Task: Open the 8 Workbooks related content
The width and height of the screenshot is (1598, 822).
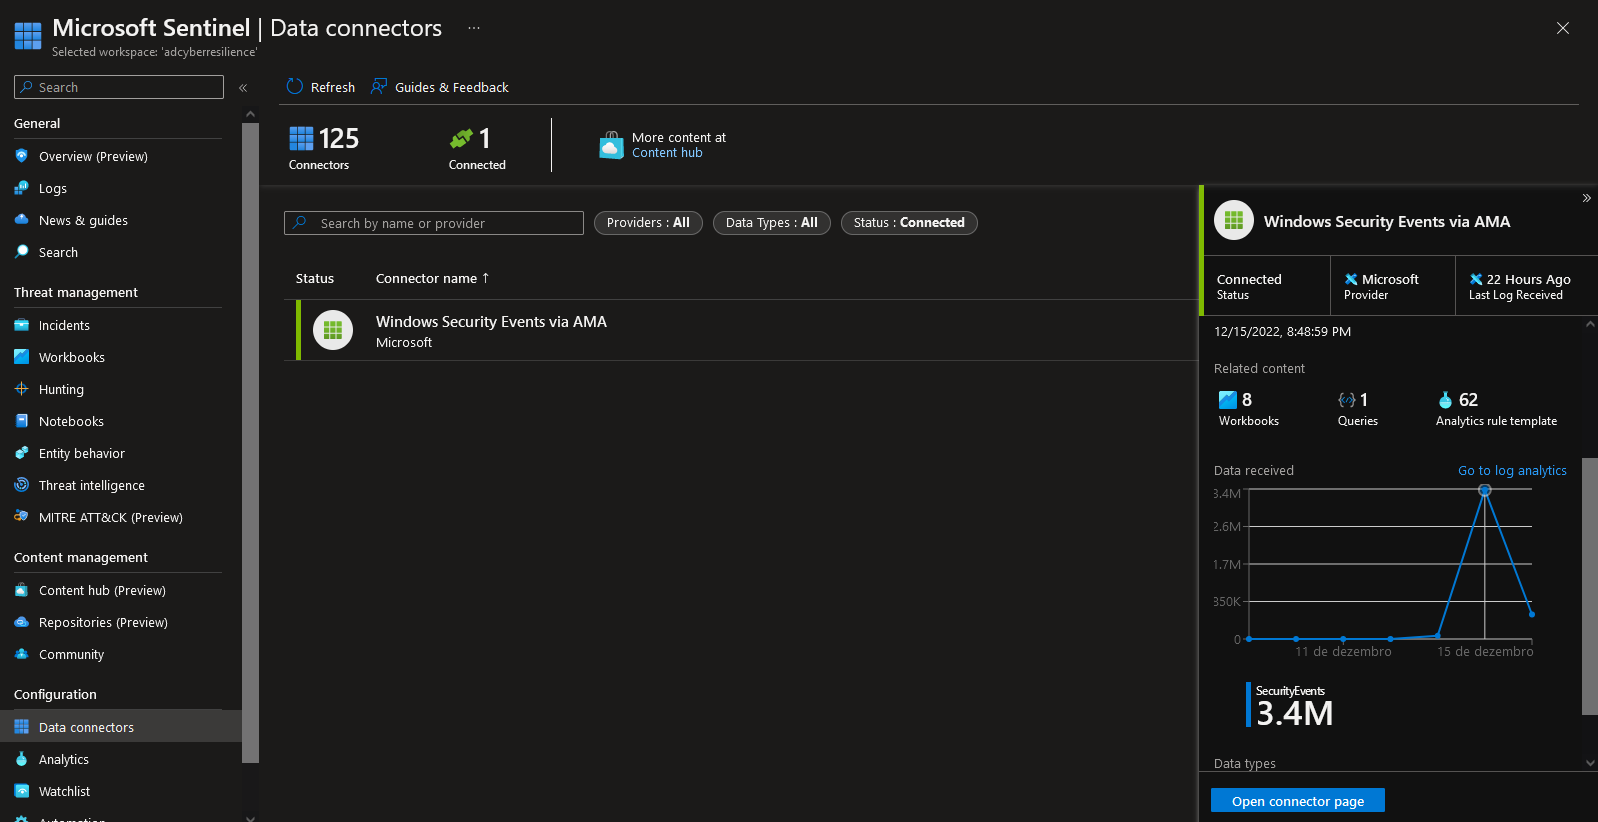Action: pyautogui.click(x=1248, y=409)
